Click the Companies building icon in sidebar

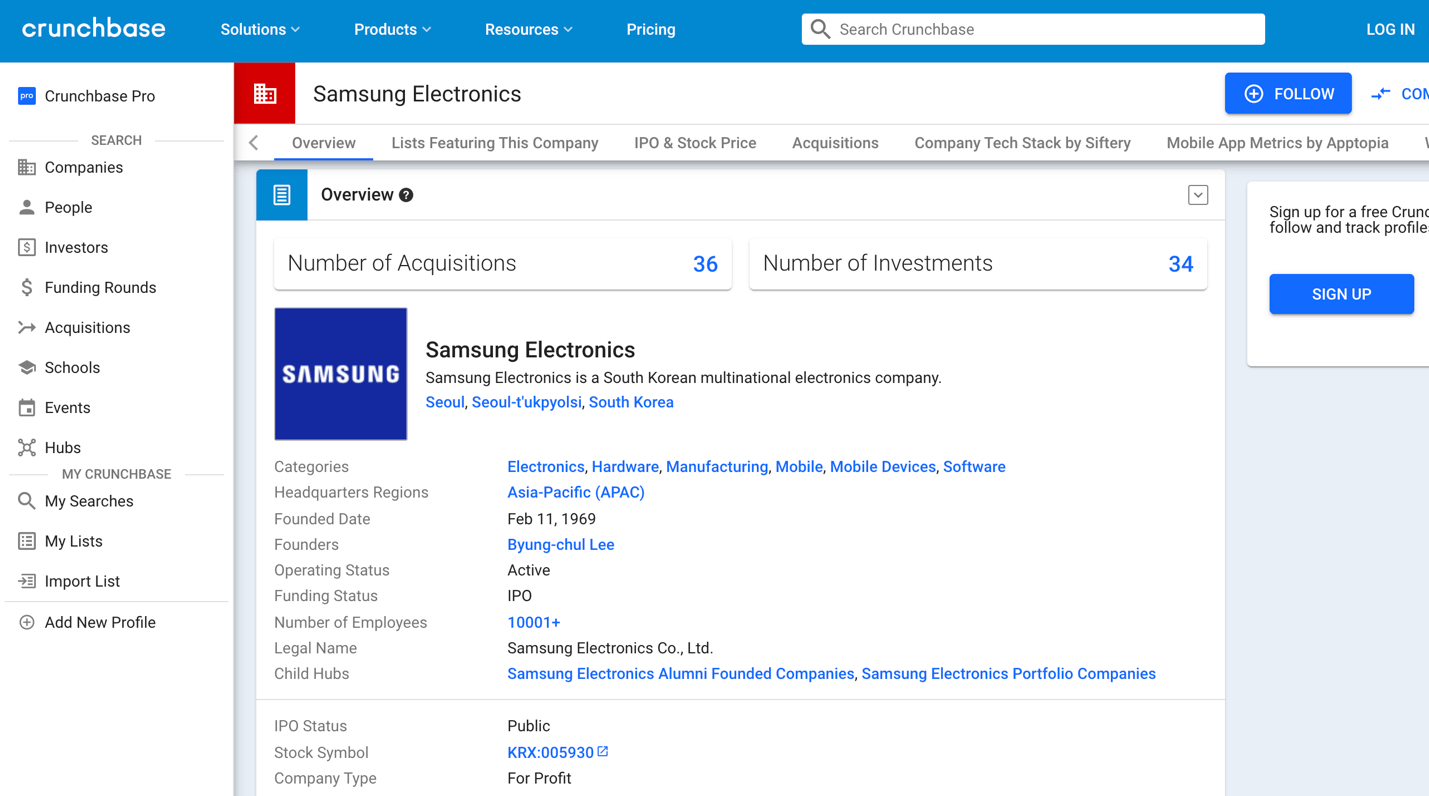[27, 168]
